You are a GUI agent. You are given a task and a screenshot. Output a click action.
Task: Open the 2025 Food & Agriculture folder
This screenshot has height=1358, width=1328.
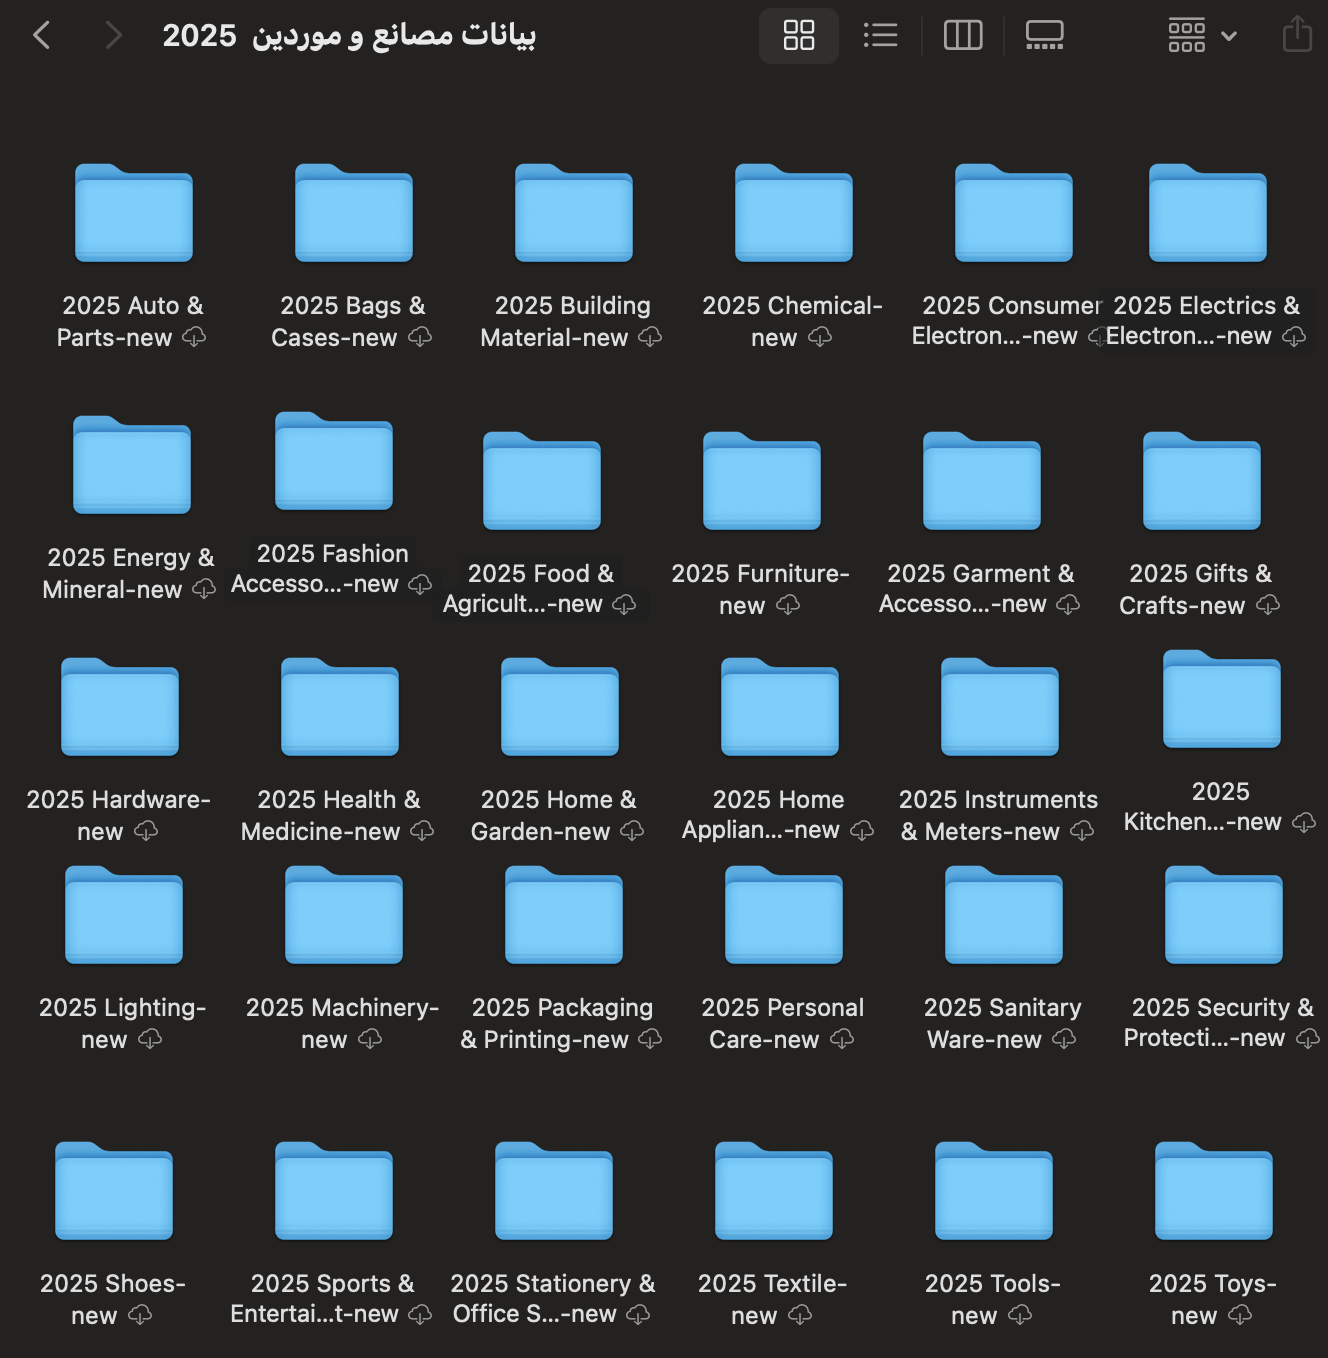542,481
